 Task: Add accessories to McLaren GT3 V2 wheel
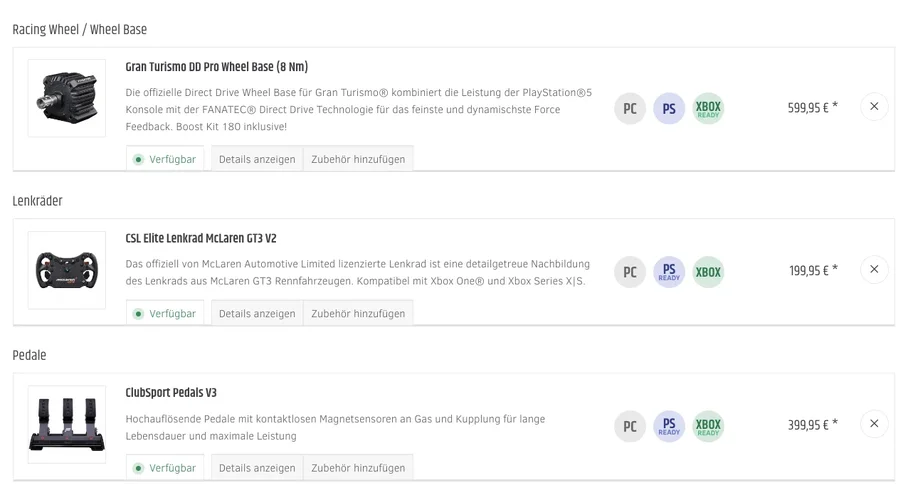[358, 313]
